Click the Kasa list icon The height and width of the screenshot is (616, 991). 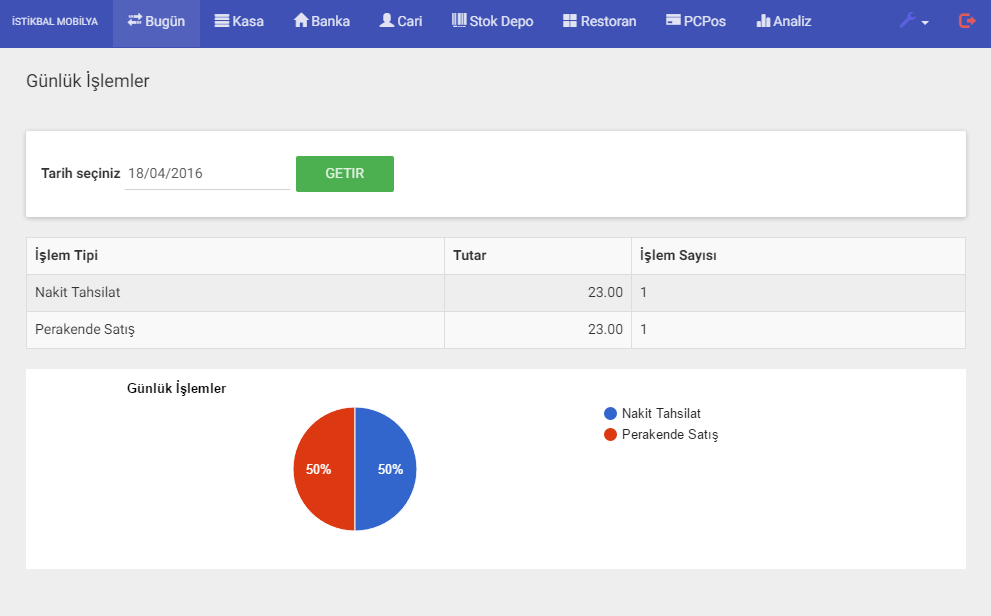(x=222, y=21)
